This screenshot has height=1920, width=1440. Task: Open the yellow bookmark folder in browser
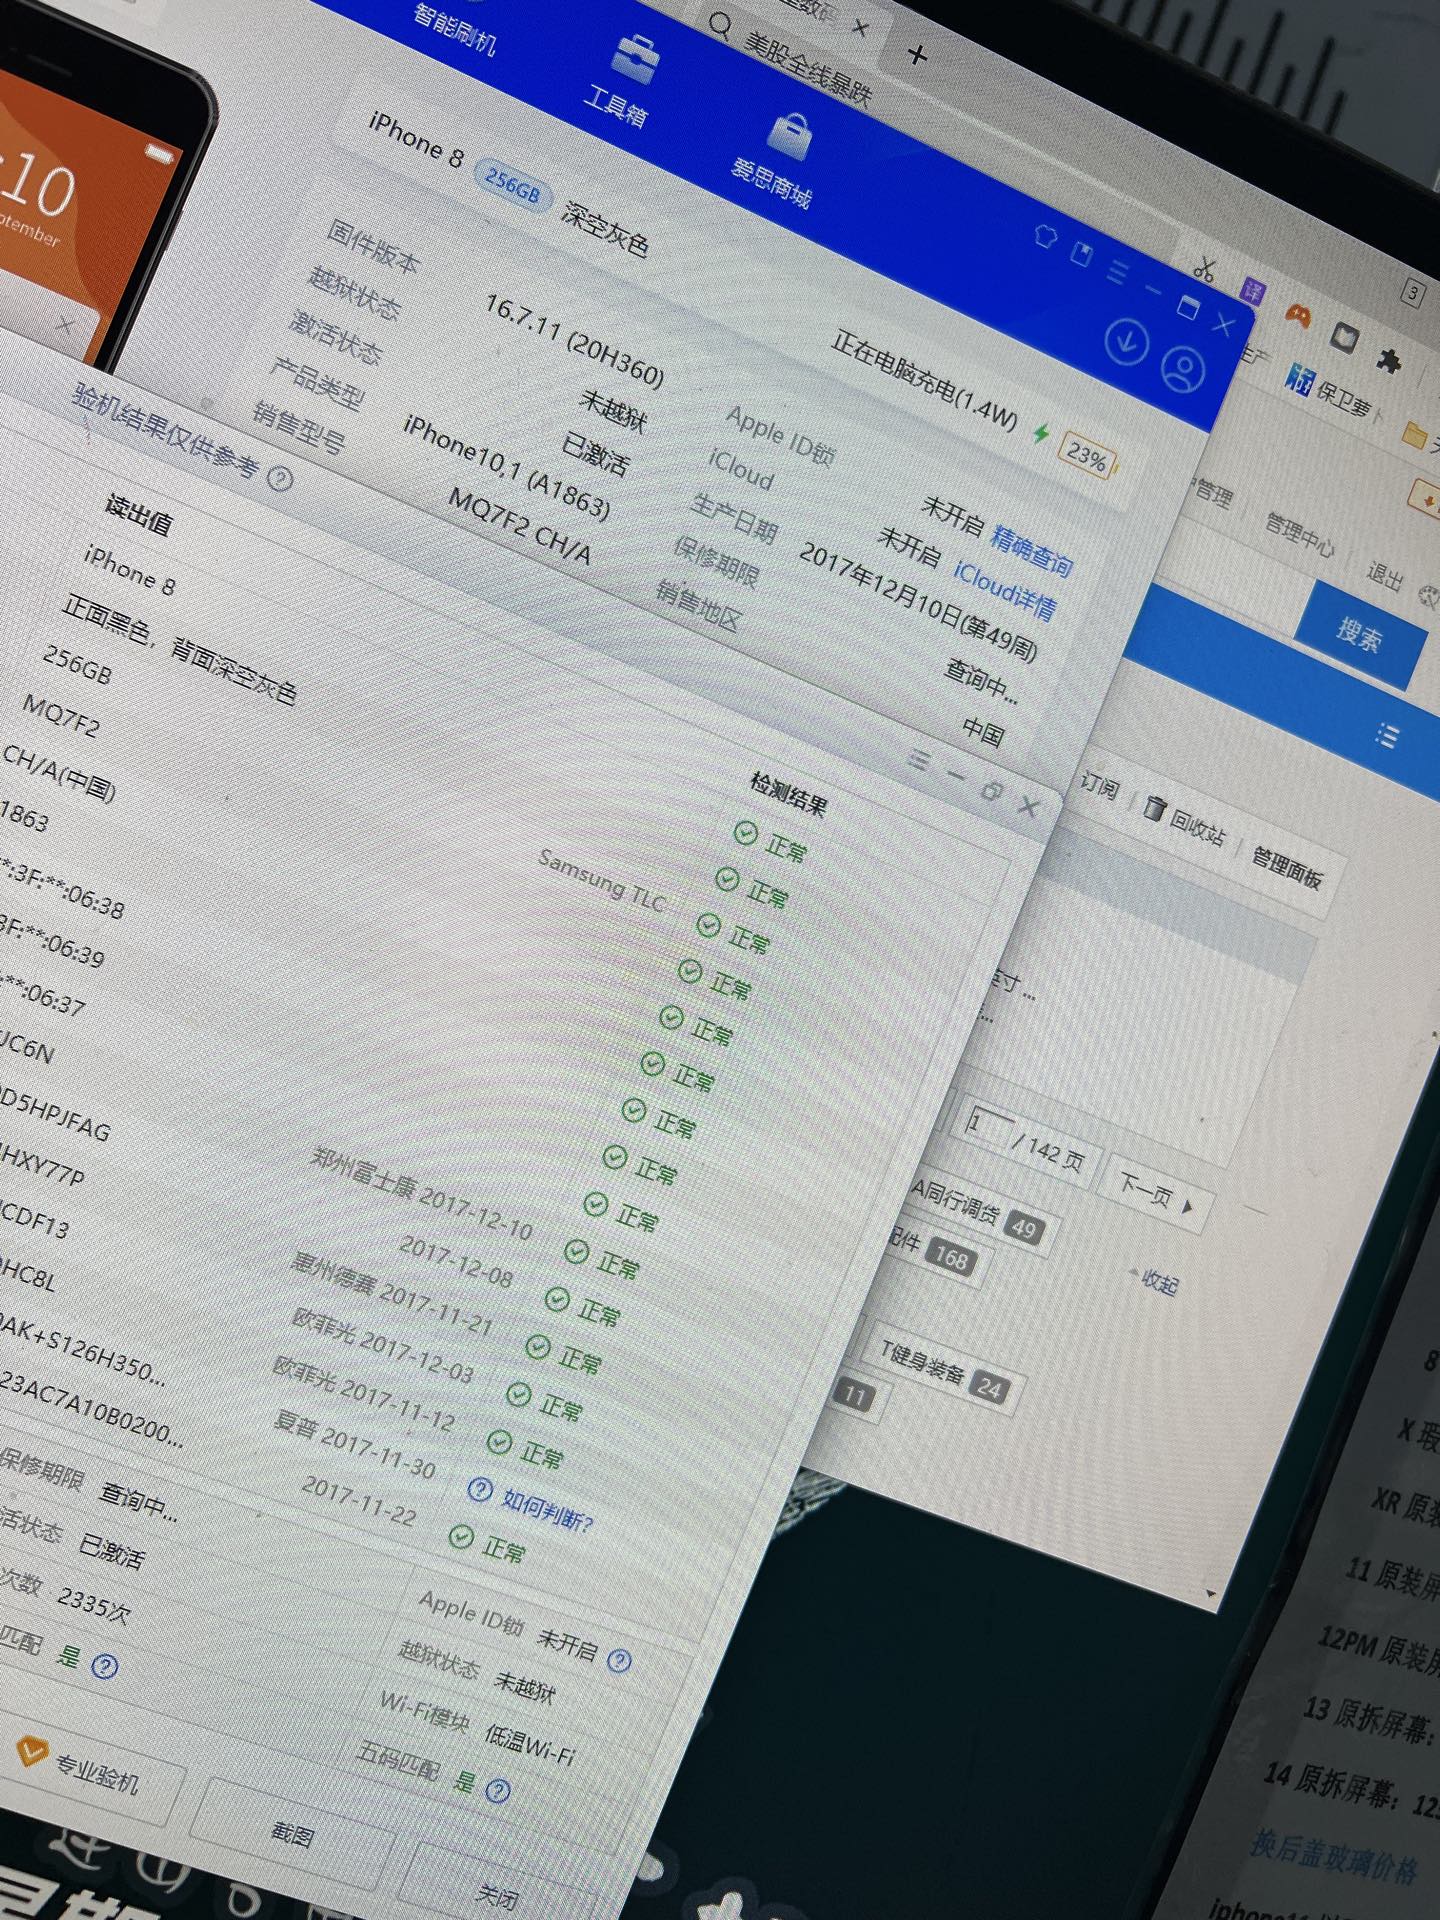pos(1414,434)
